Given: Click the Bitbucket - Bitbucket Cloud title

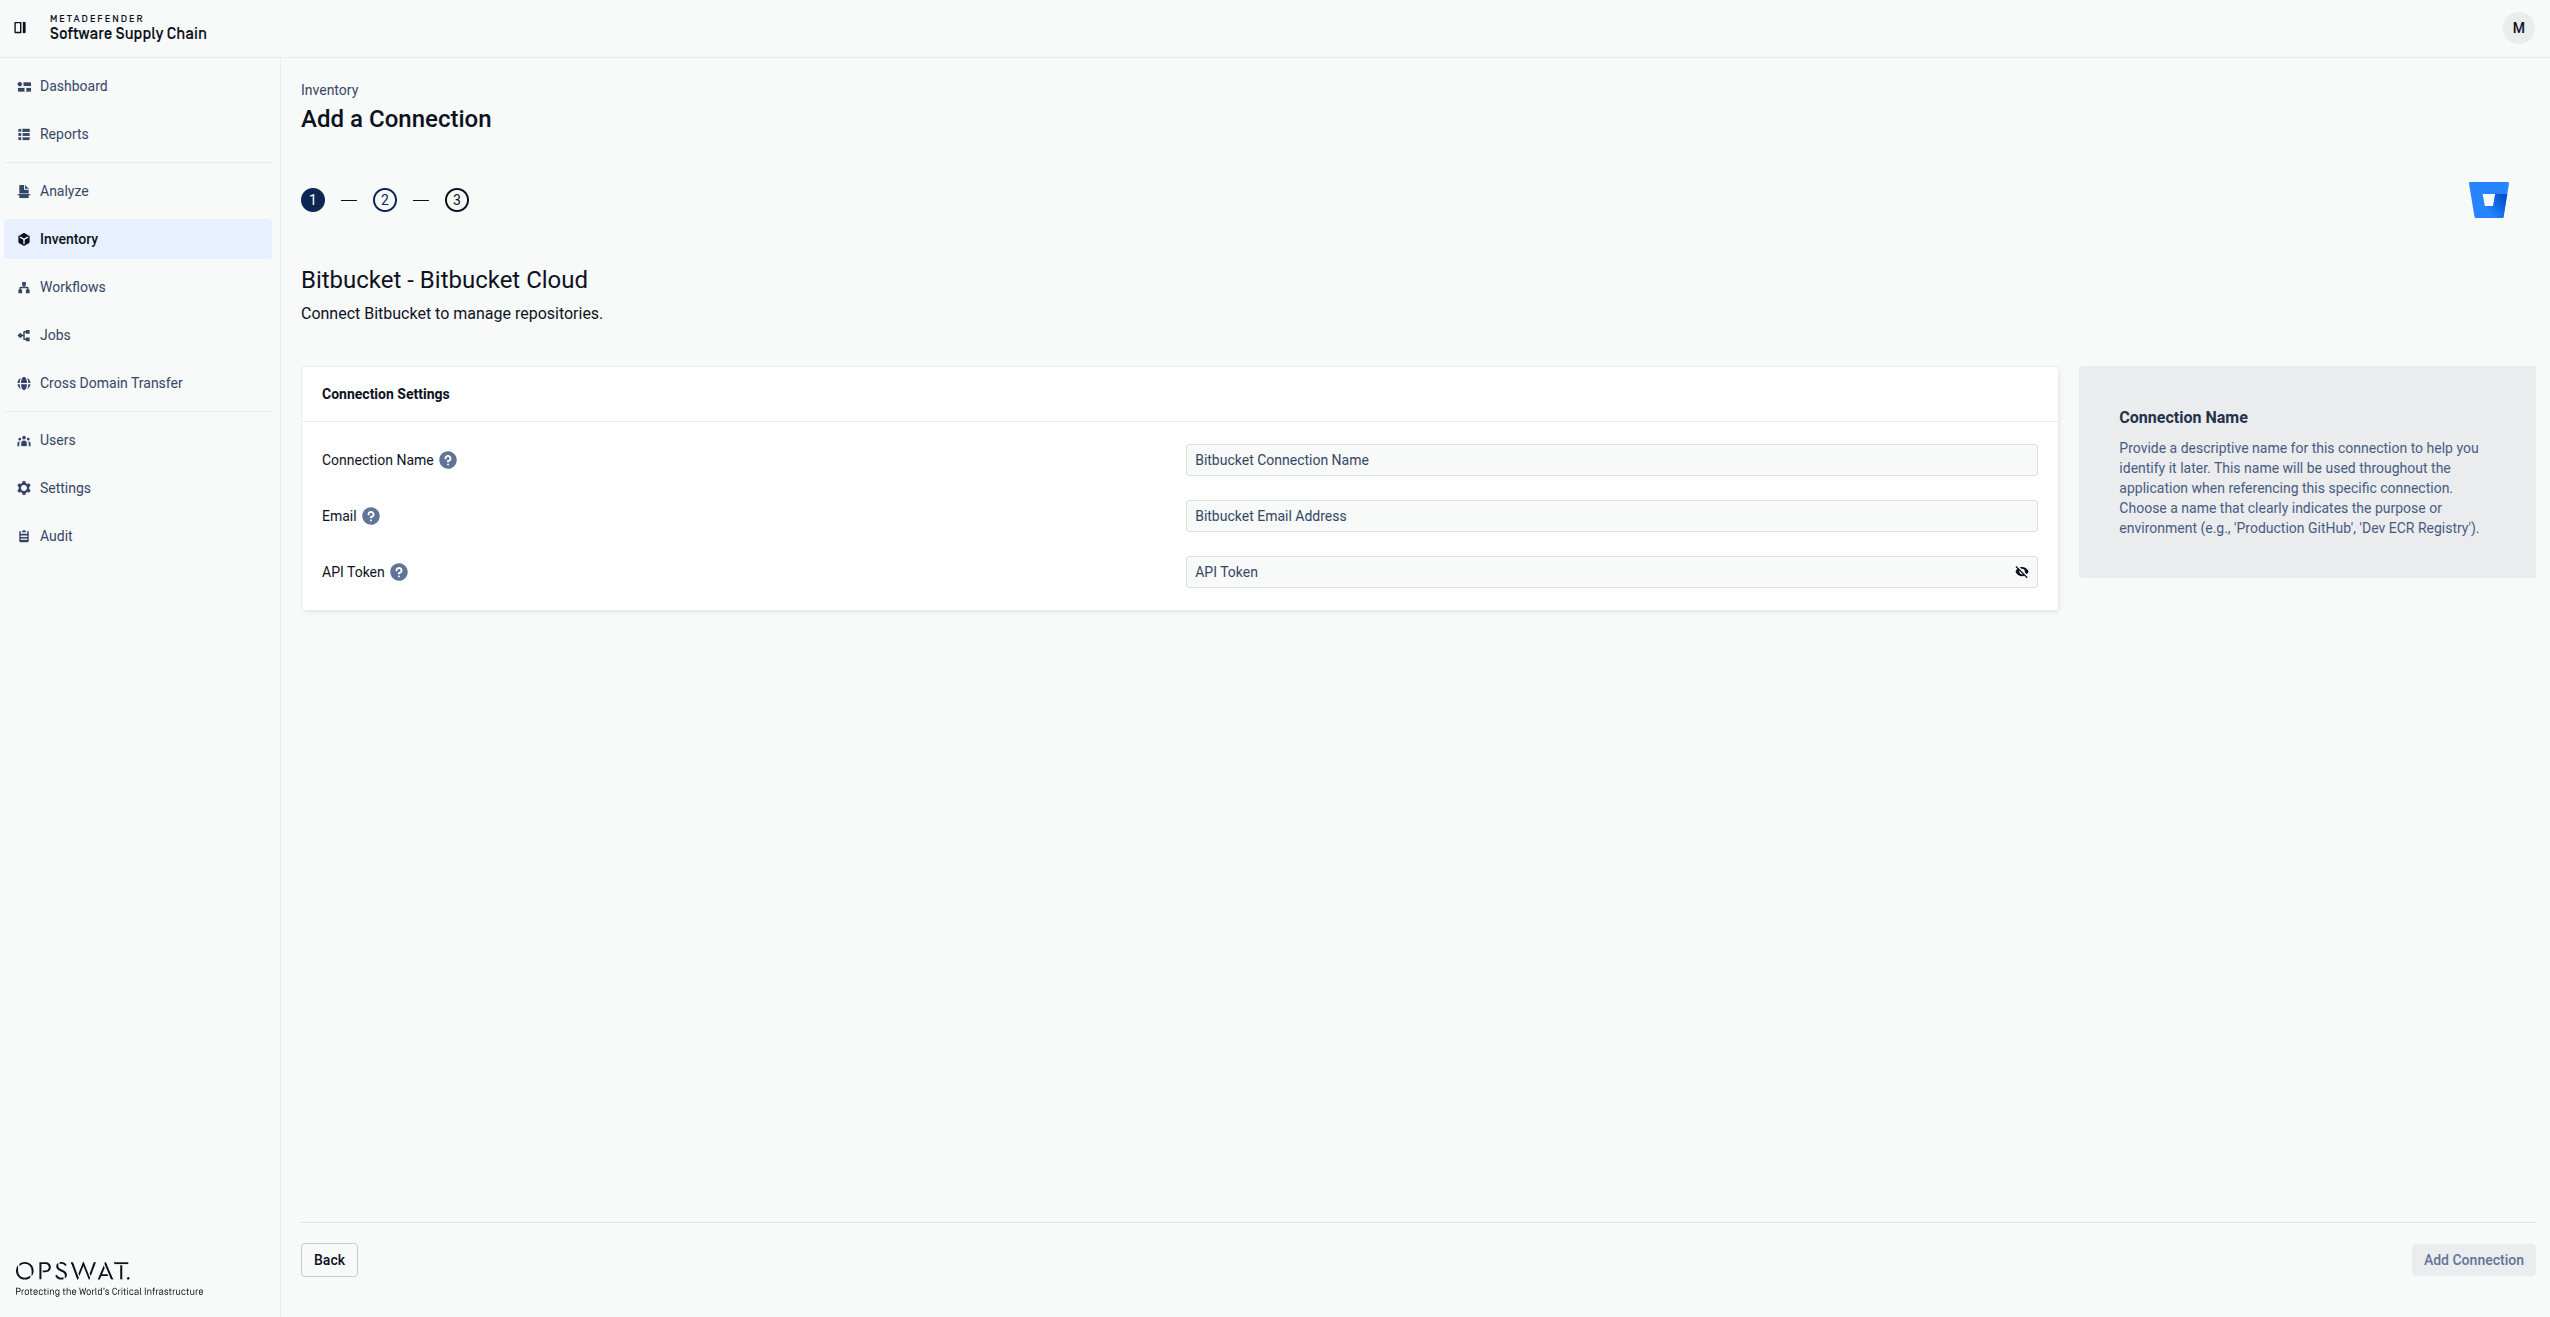Looking at the screenshot, I should coord(444,280).
